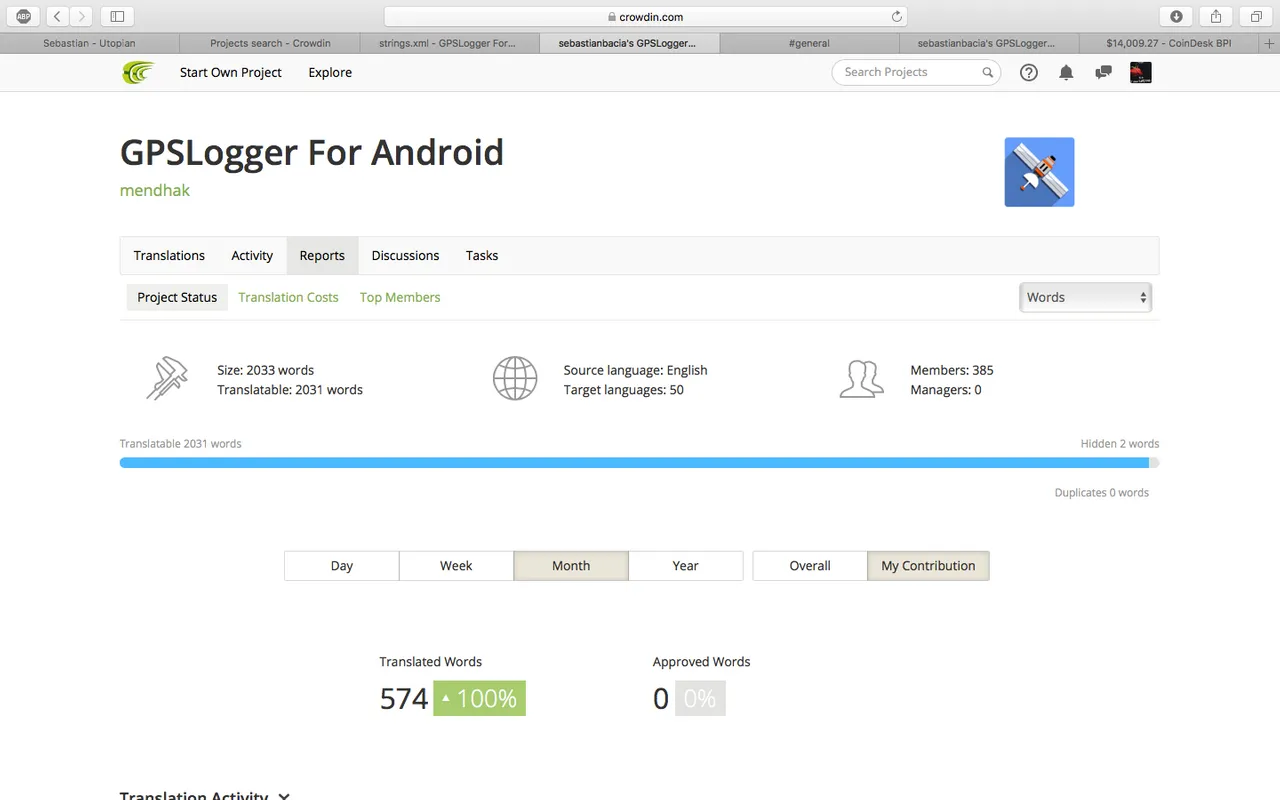The height and width of the screenshot is (800, 1280).
Task: Click the search magnifier icon
Action: click(987, 72)
